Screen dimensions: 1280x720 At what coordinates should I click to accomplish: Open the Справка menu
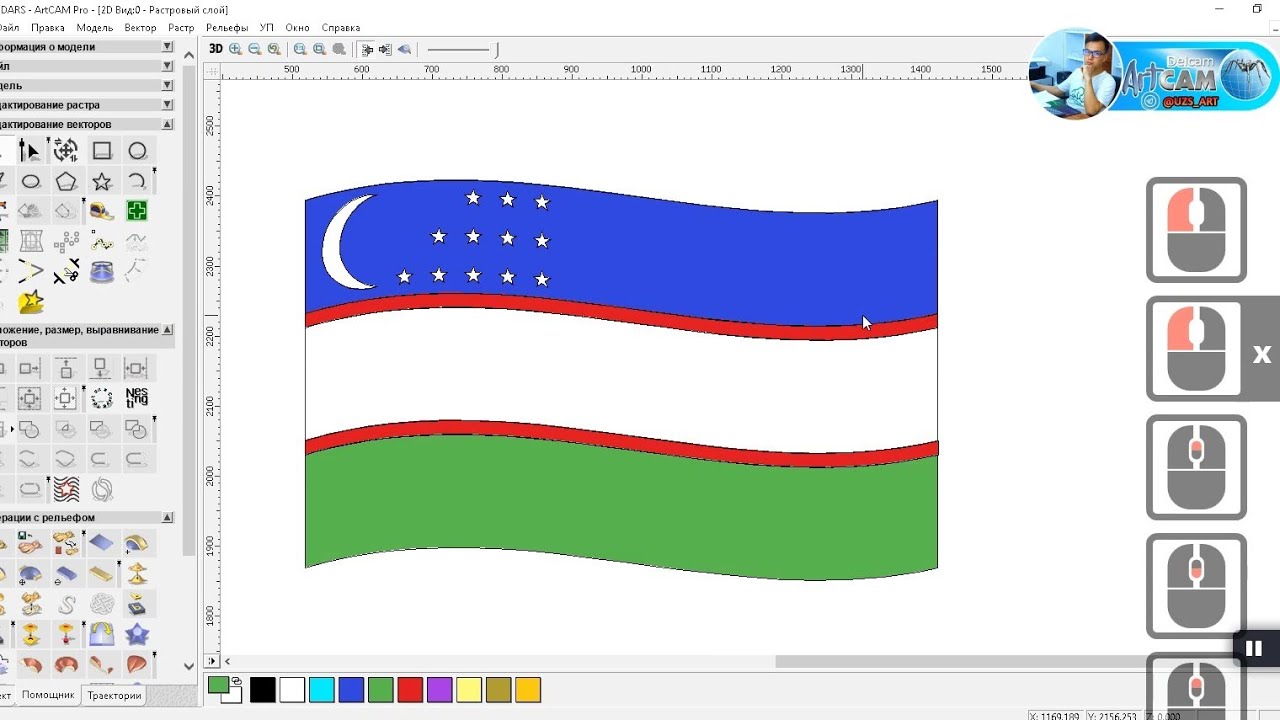pyautogui.click(x=341, y=28)
